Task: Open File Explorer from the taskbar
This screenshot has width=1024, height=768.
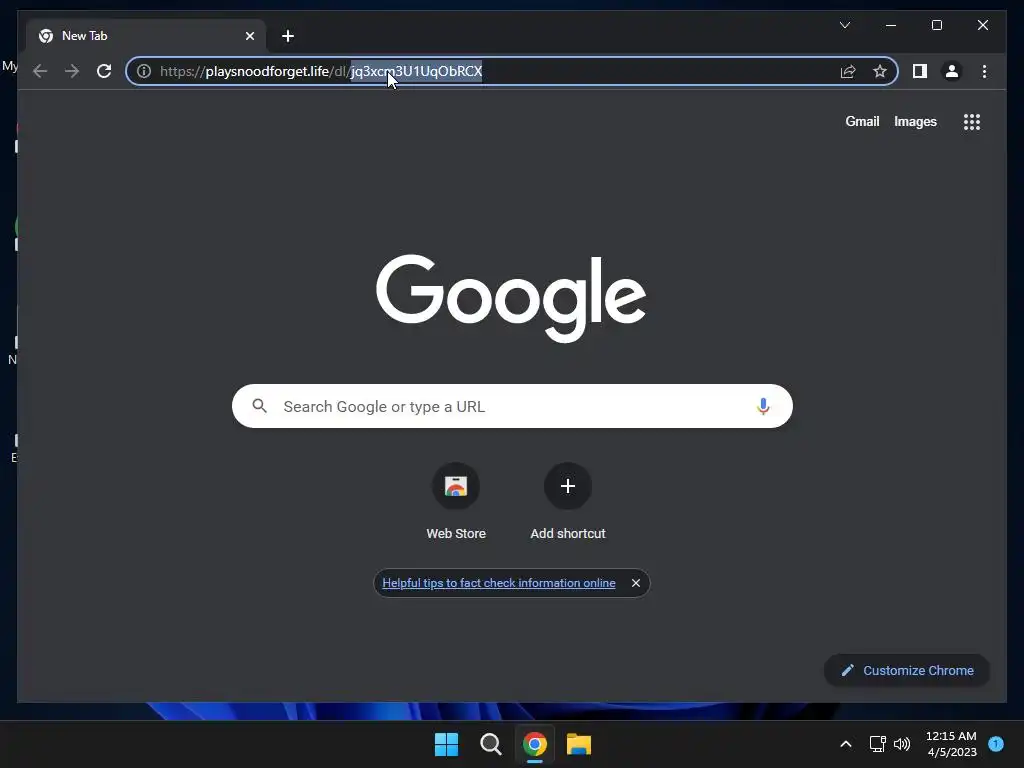Action: click(x=579, y=744)
